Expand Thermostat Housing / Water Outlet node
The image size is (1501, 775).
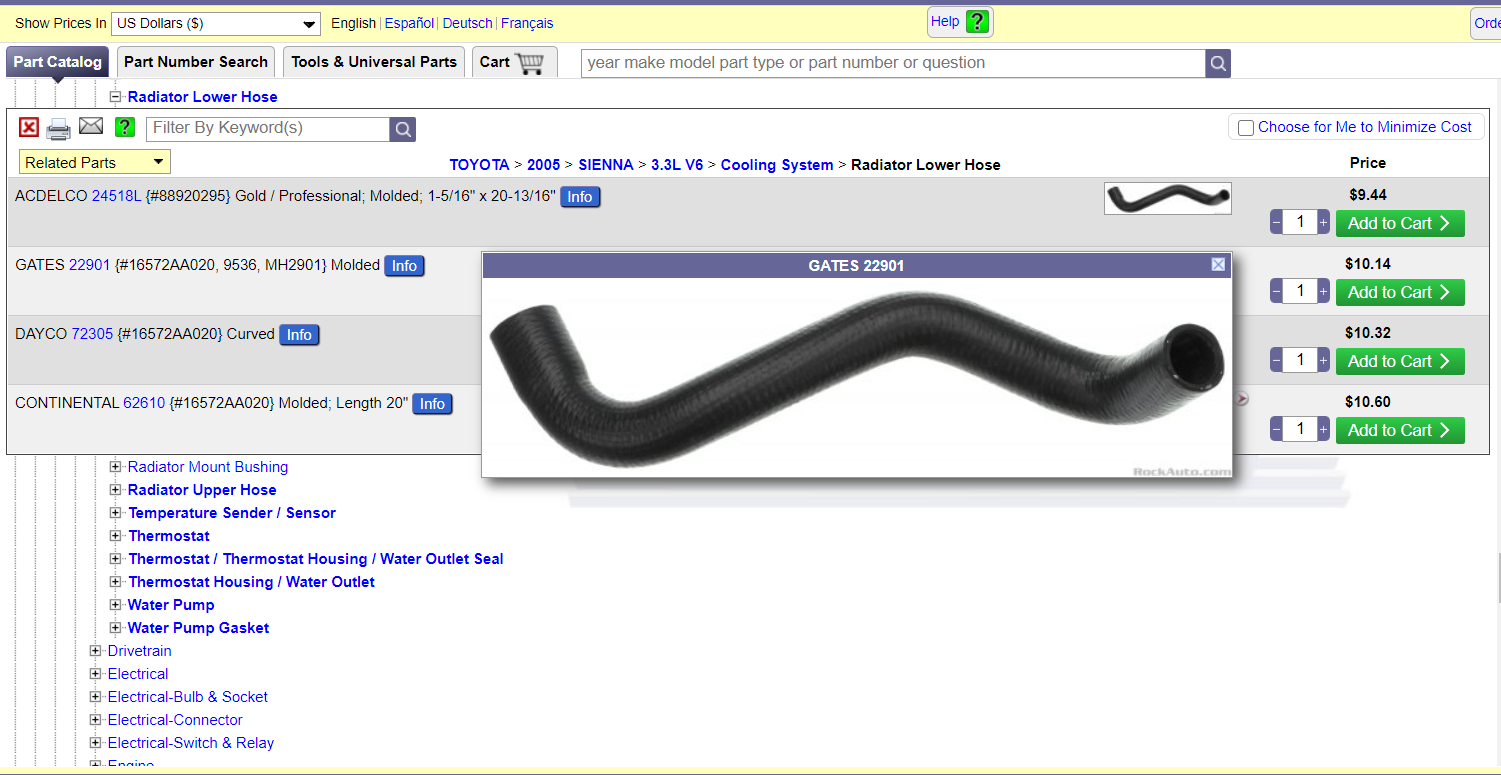coord(115,582)
